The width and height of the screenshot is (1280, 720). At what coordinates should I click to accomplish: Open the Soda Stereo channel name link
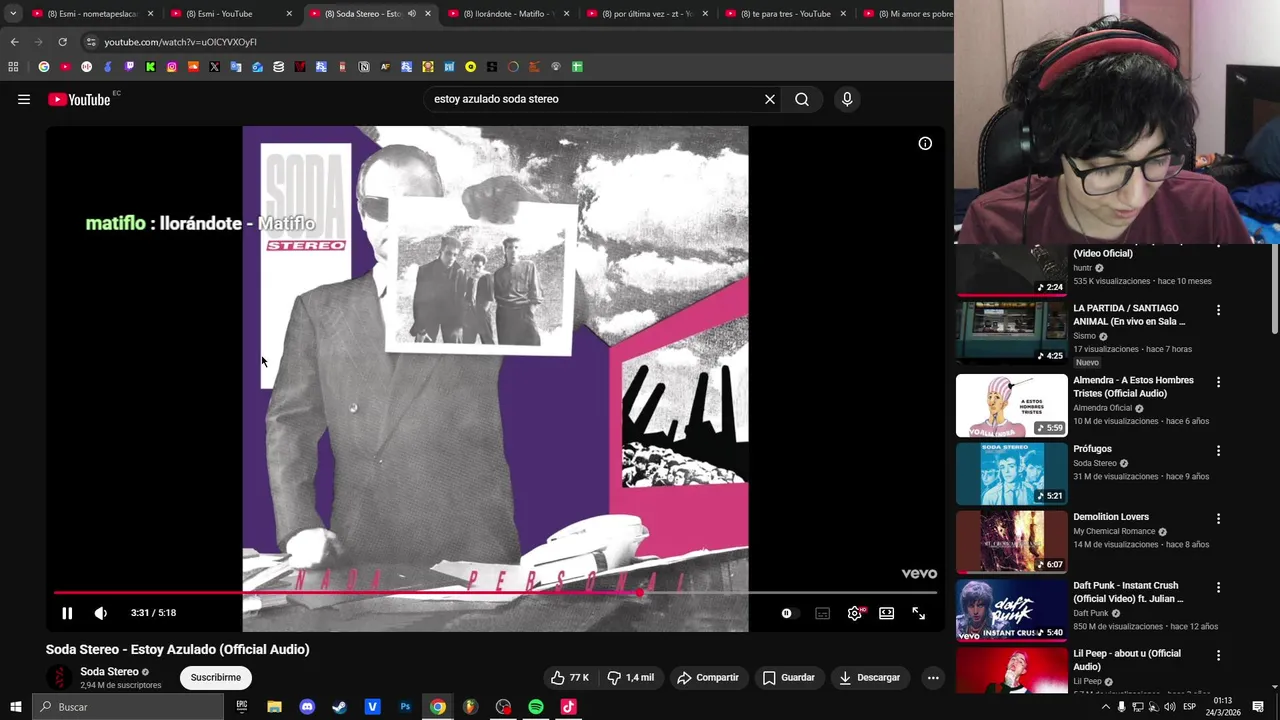(x=109, y=672)
